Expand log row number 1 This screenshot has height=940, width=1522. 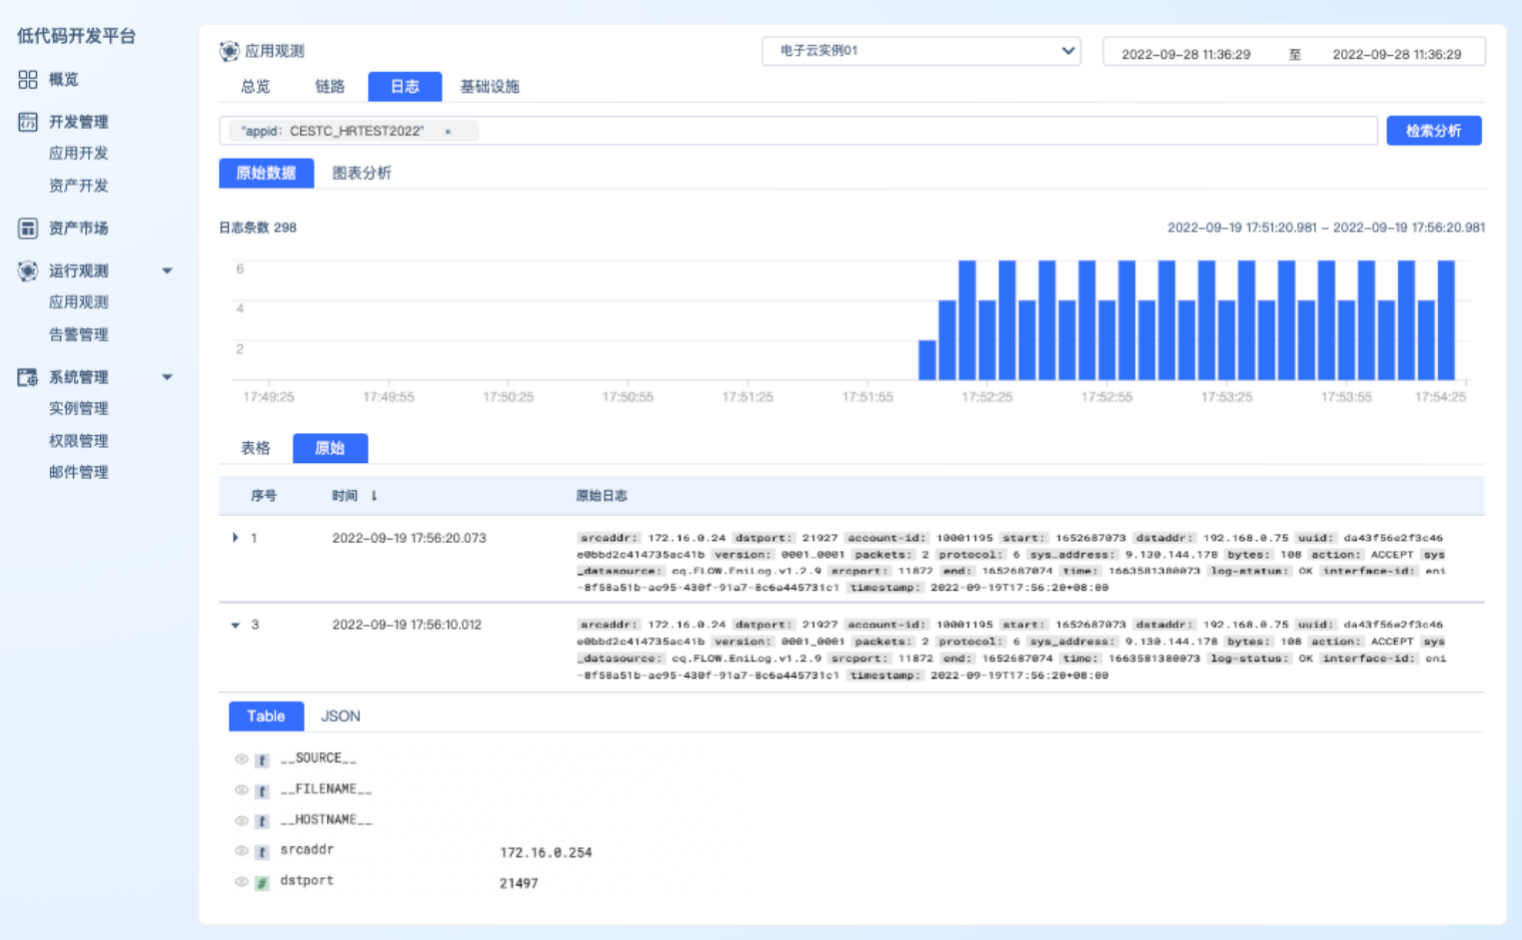pyautogui.click(x=235, y=538)
